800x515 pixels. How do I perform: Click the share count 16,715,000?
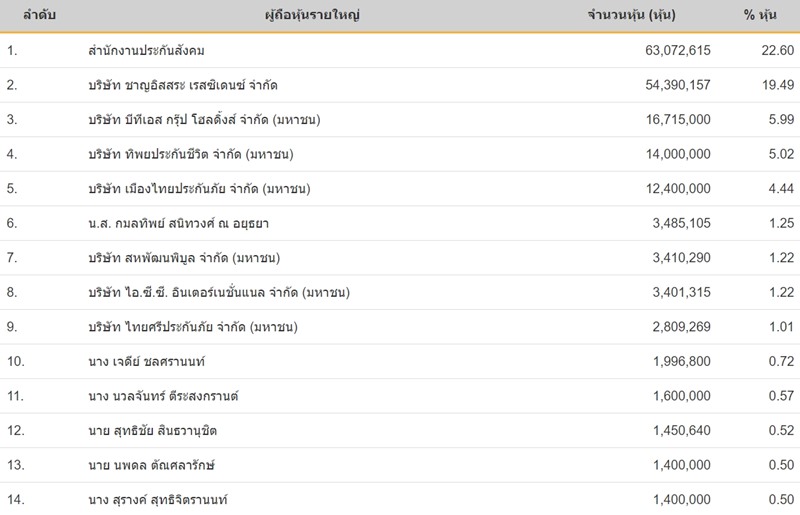(x=672, y=120)
